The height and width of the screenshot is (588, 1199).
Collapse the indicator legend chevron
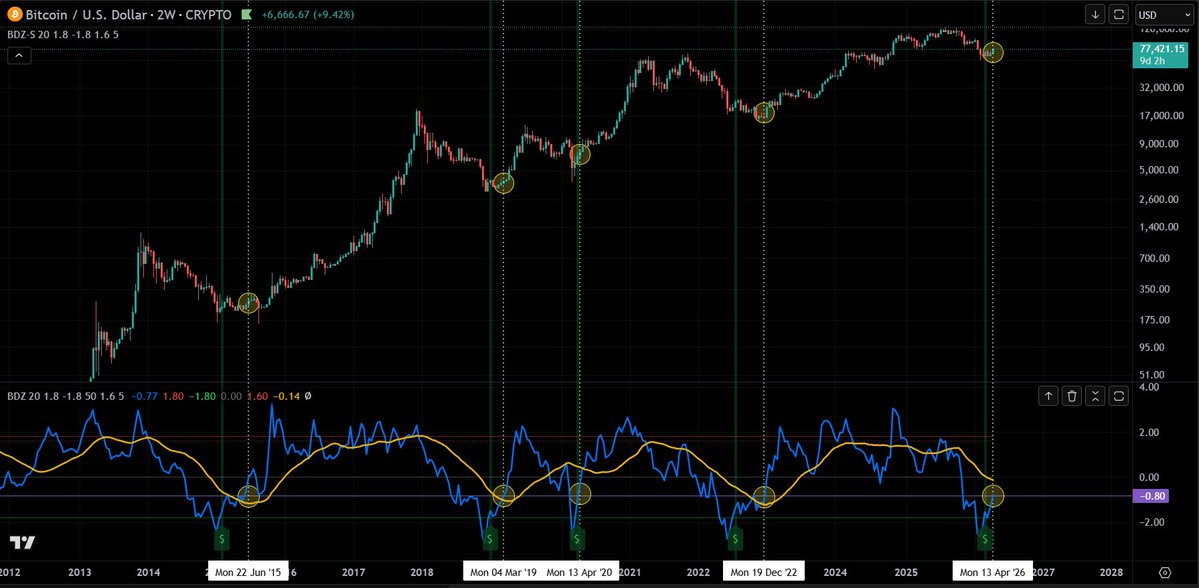19,54
